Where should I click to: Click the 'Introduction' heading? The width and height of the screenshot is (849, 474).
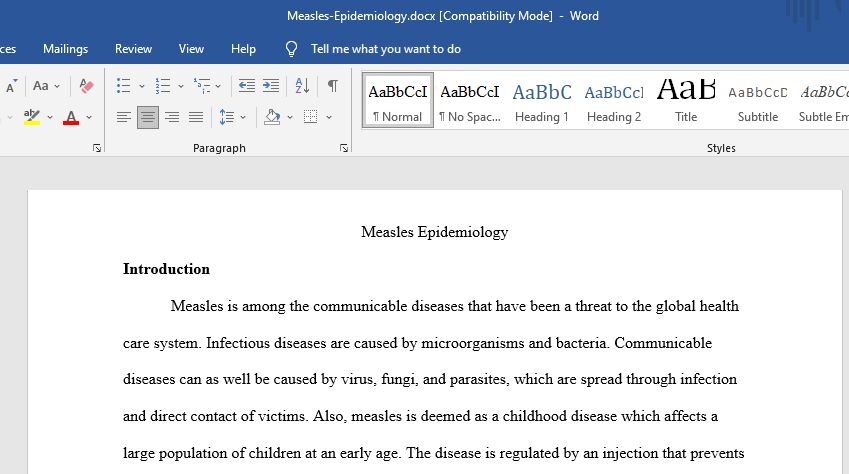(x=166, y=269)
